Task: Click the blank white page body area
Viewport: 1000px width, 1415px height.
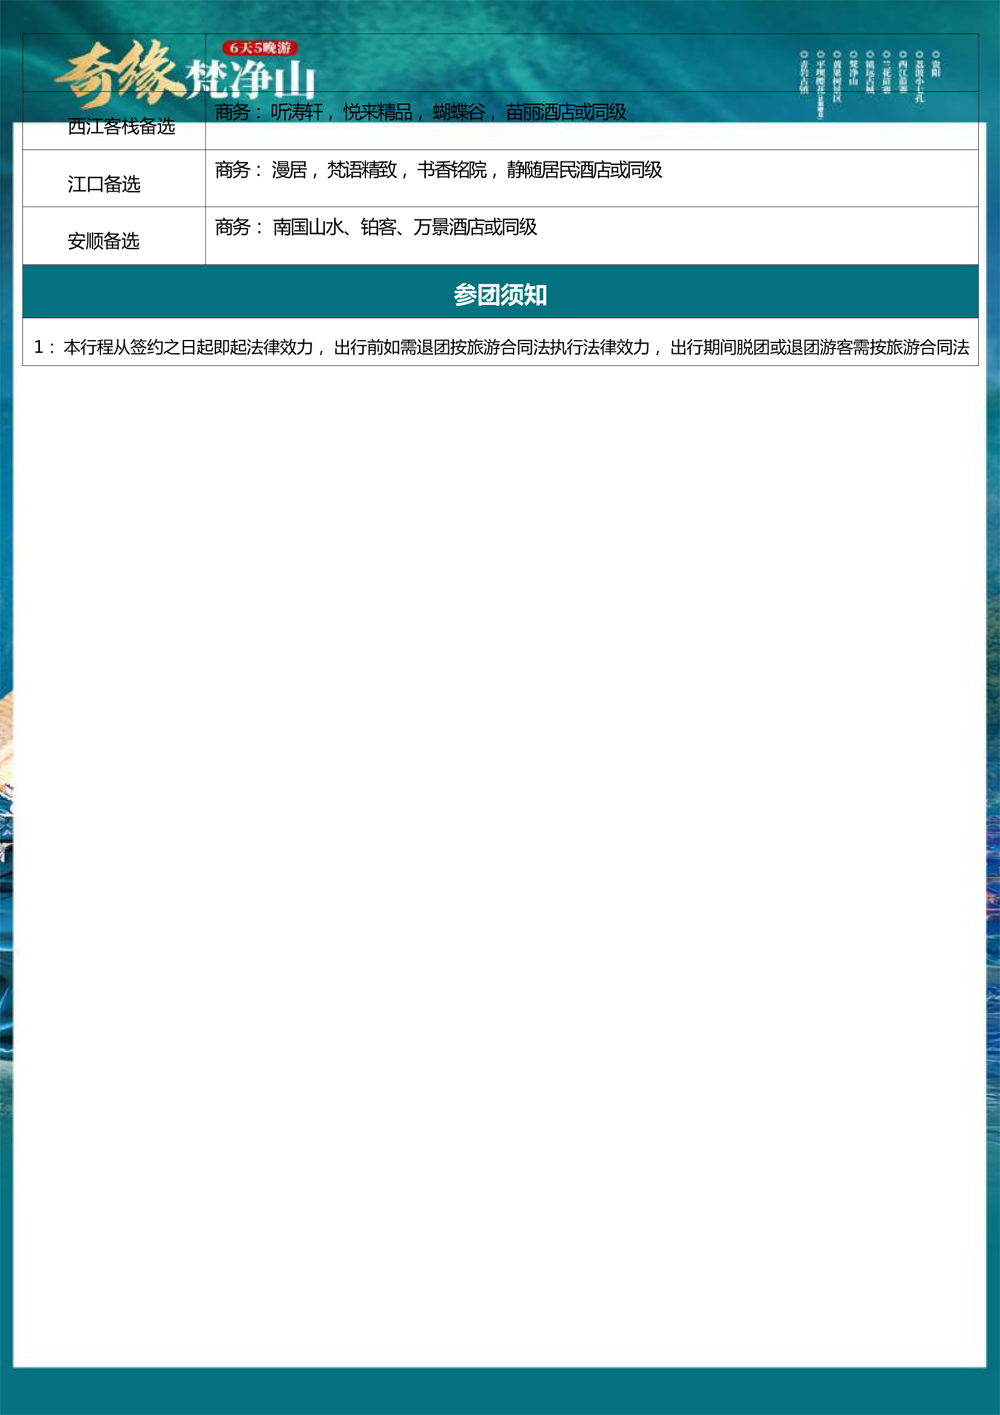Action: (x=500, y=800)
